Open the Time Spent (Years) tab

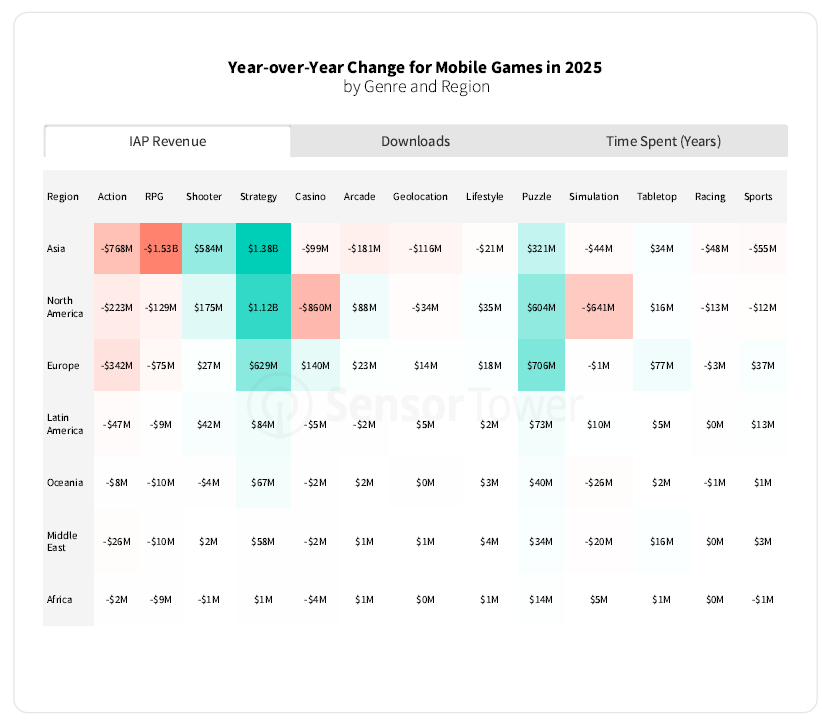663,141
